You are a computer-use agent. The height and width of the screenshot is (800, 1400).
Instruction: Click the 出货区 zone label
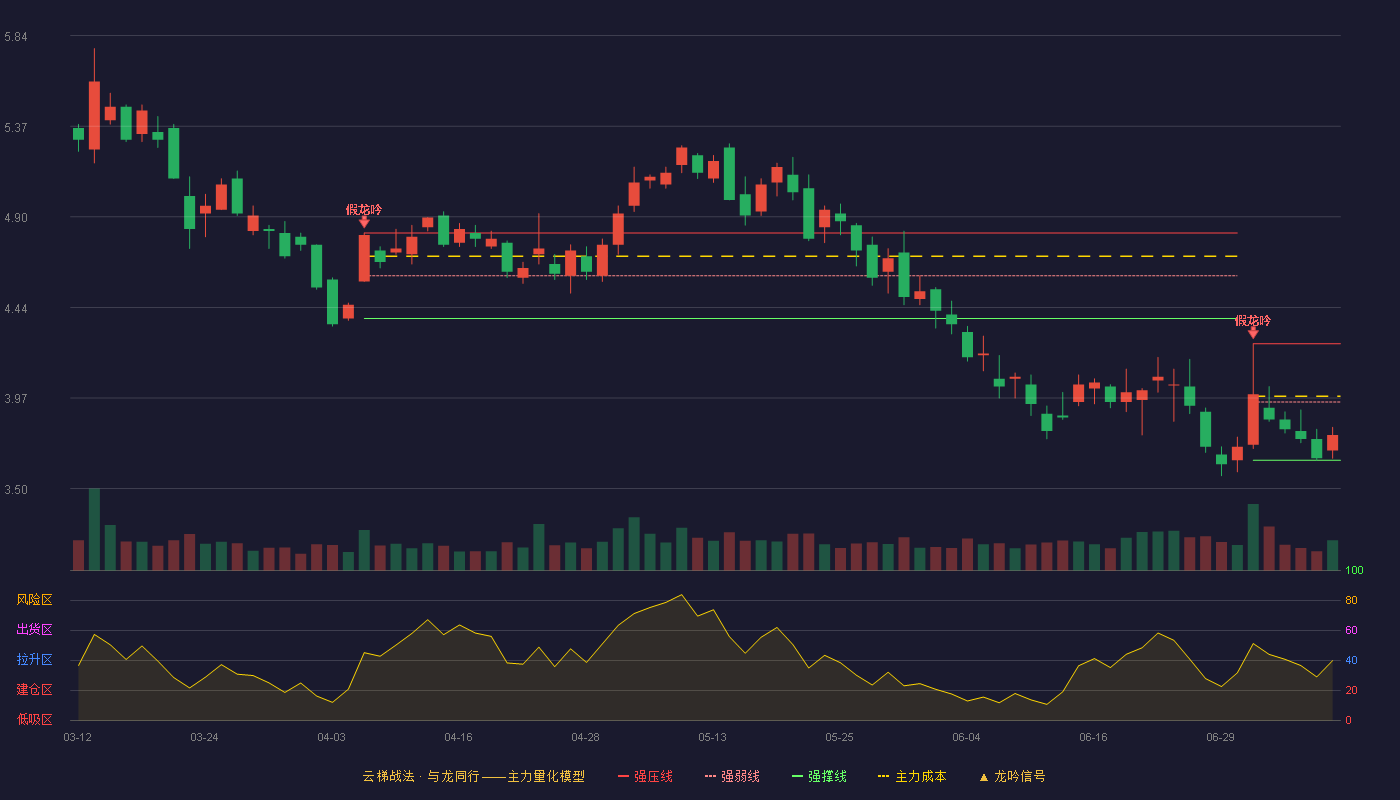coord(34,630)
